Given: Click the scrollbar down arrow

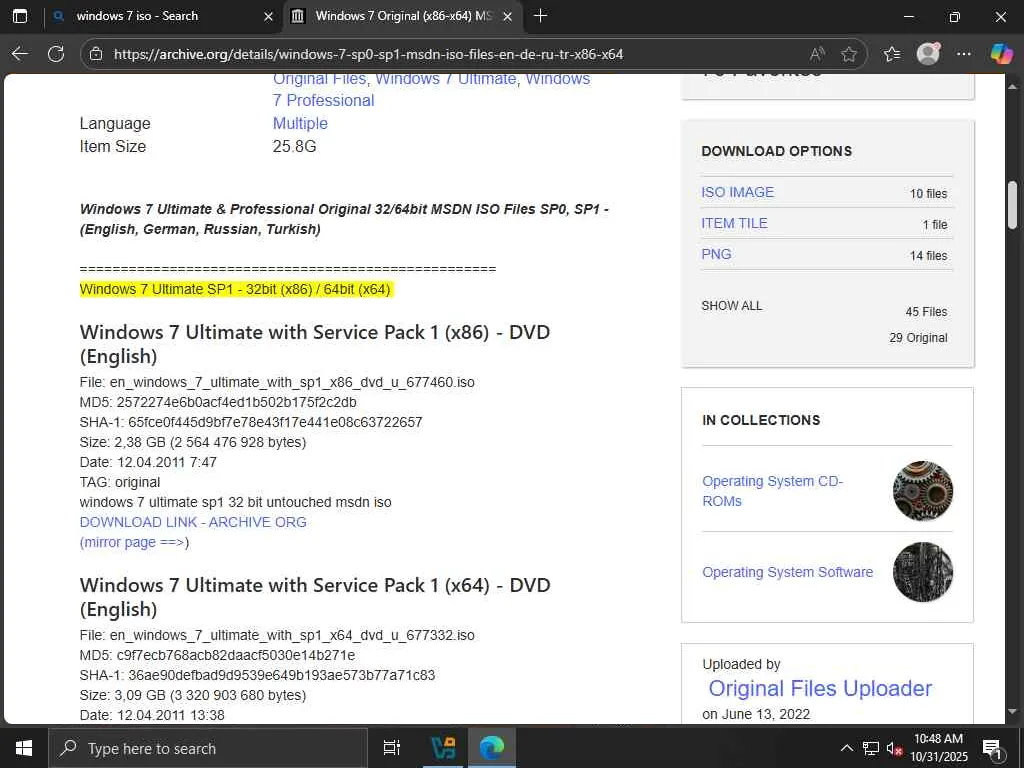Looking at the screenshot, I should (1012, 712).
